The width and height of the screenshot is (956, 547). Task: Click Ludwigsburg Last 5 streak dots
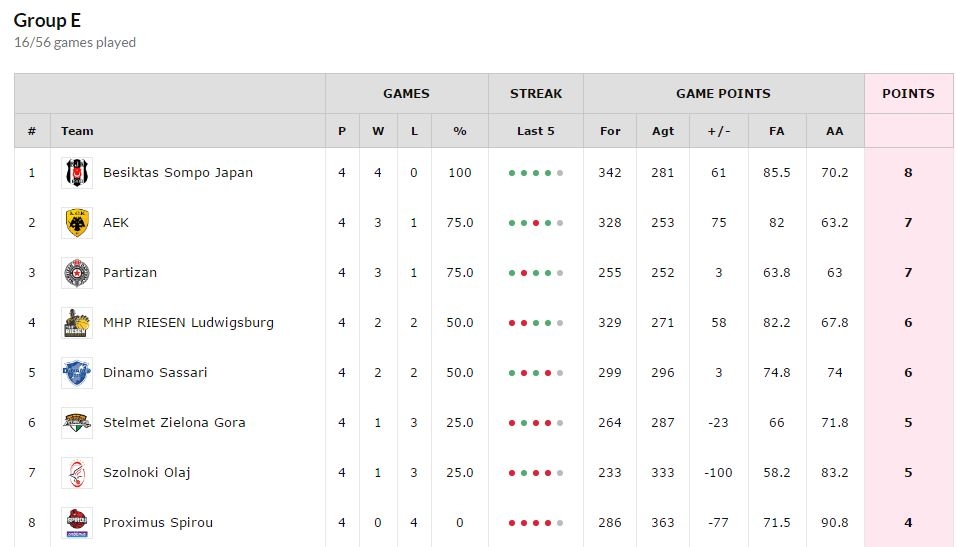click(x=536, y=323)
